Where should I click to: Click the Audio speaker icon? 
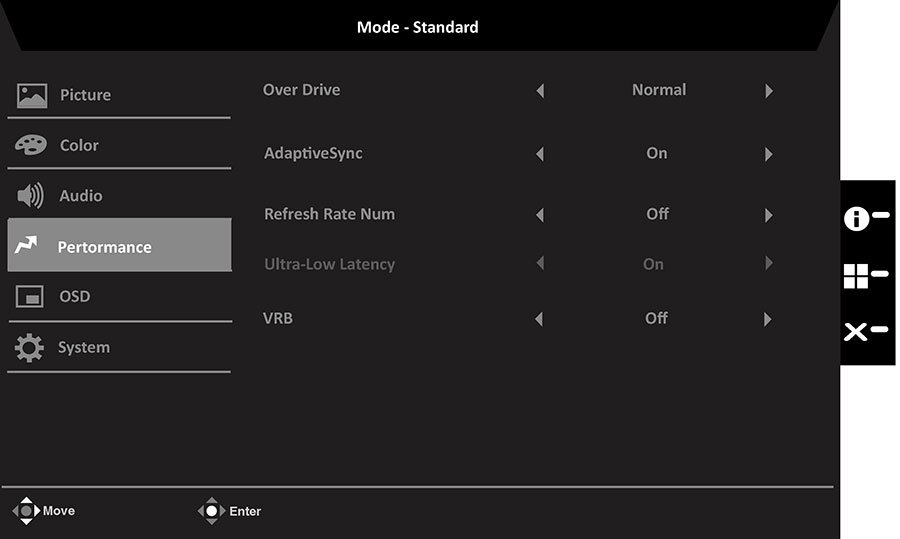pyautogui.click(x=30, y=196)
